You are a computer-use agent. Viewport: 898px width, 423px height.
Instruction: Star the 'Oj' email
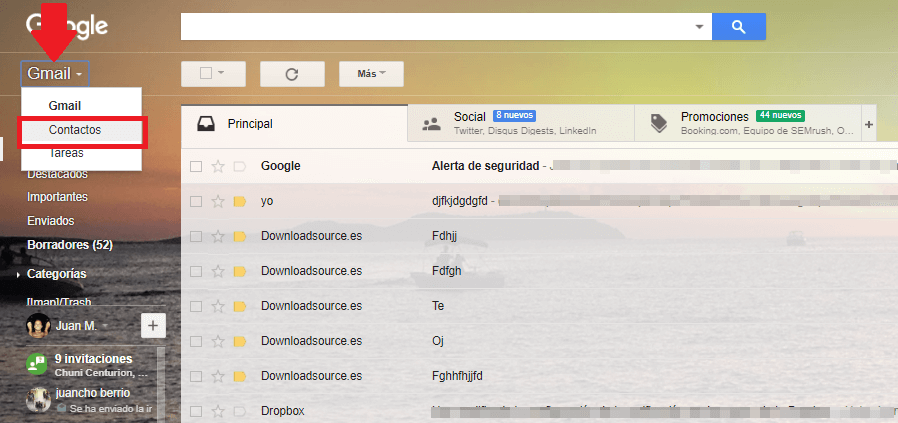pos(218,341)
